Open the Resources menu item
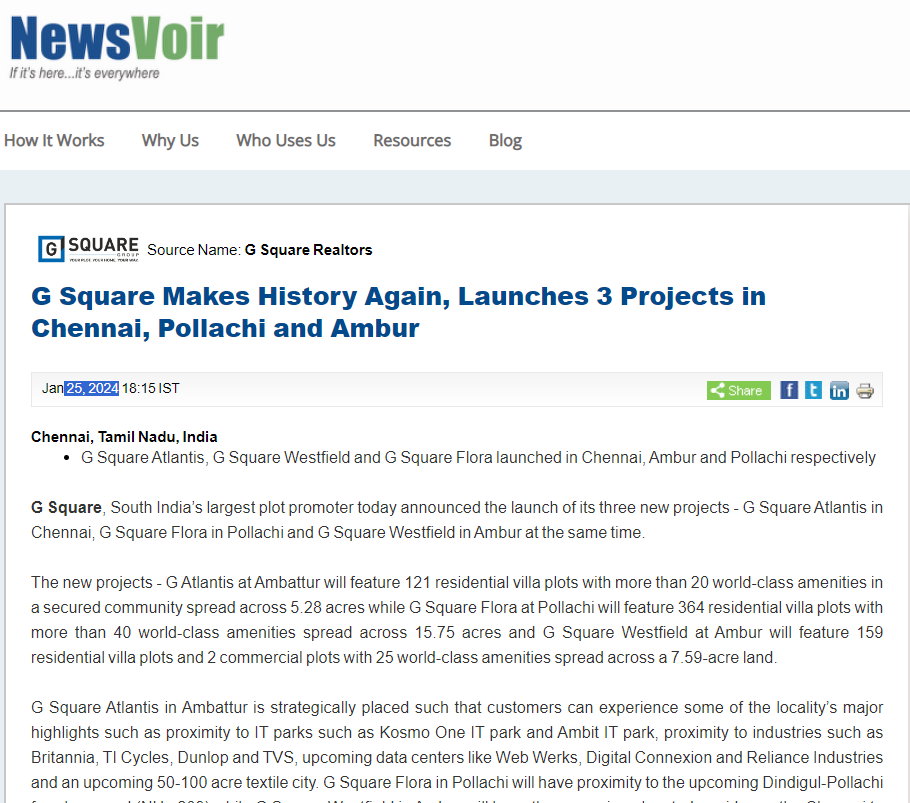 (x=412, y=140)
